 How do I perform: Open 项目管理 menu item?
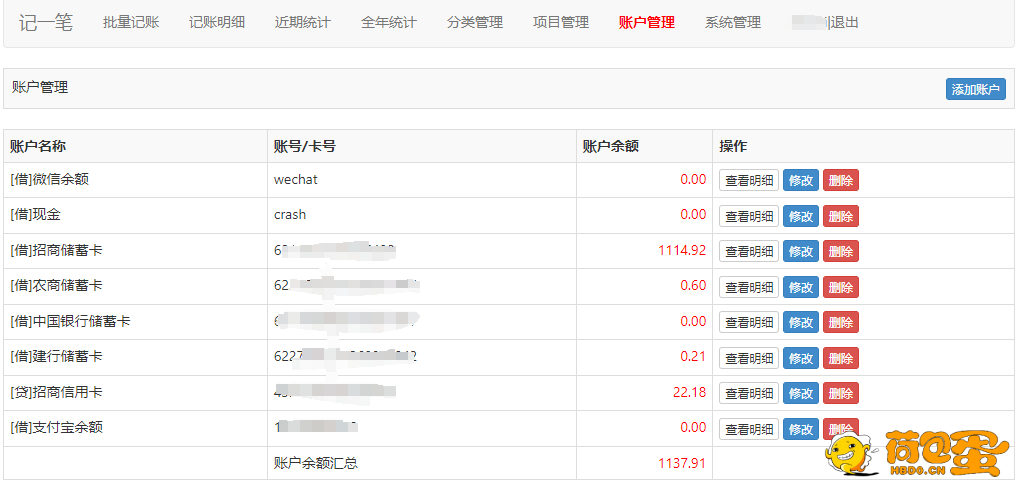point(561,23)
